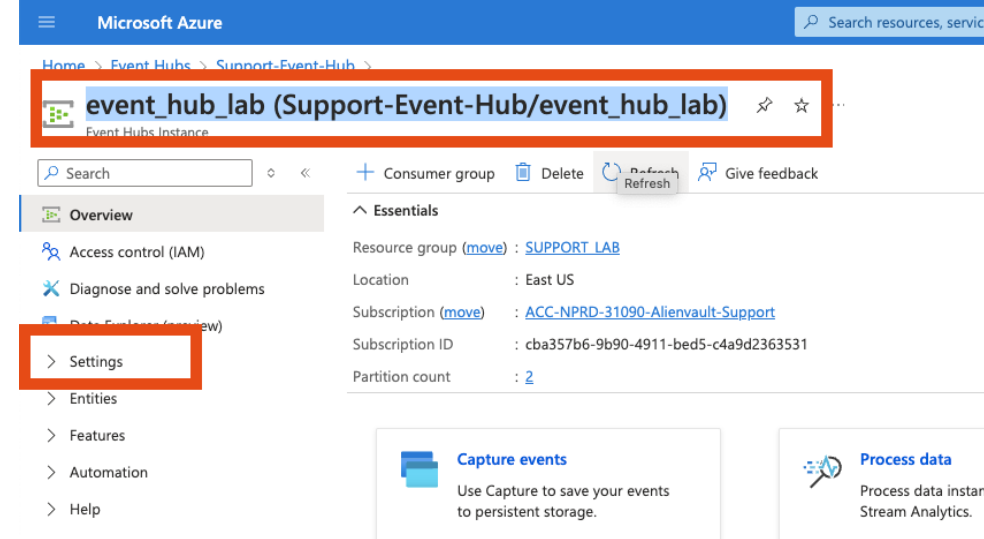Open the SUPPORT_LAB resource group
Image resolution: width=984 pixels, height=539 pixels.
(572, 247)
